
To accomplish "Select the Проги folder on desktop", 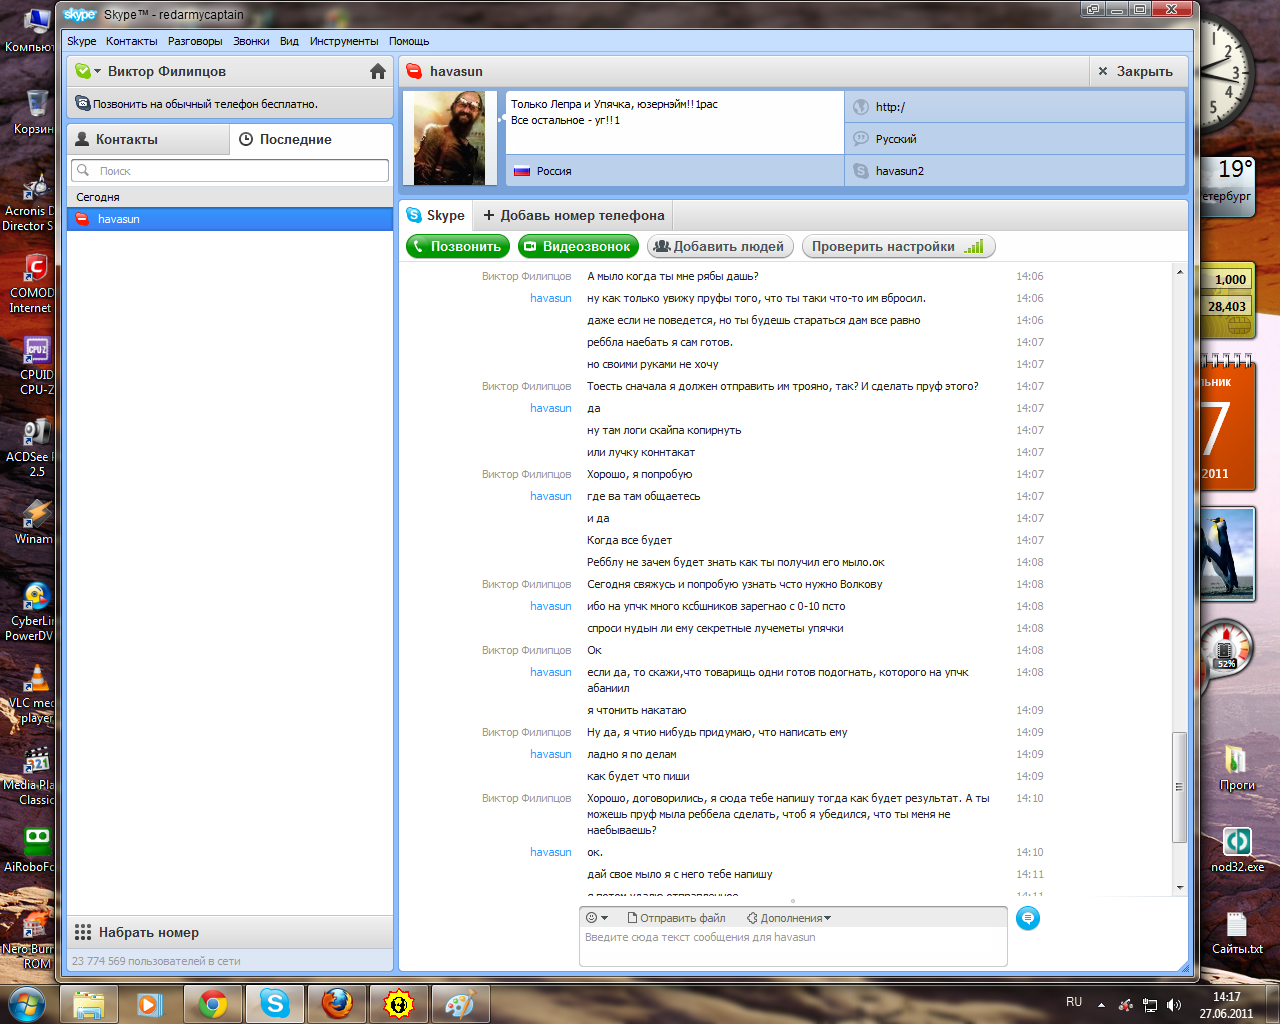I will (1237, 767).
